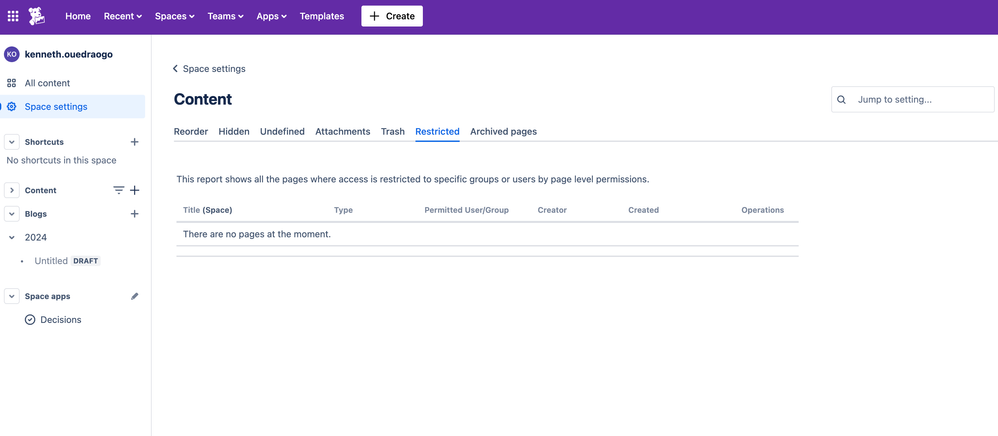Viewport: 998px width, 436px height.
Task: Add a shortcut with plus icon
Action: (x=134, y=142)
